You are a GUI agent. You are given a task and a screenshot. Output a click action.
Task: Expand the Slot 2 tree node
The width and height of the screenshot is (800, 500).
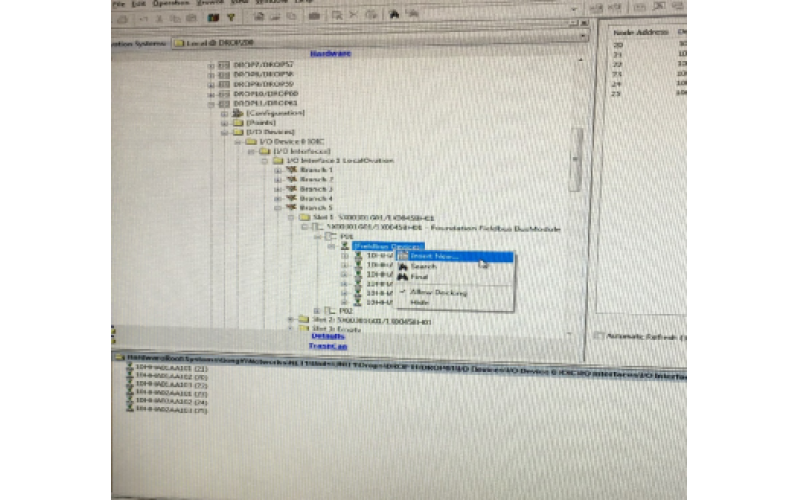(x=291, y=319)
